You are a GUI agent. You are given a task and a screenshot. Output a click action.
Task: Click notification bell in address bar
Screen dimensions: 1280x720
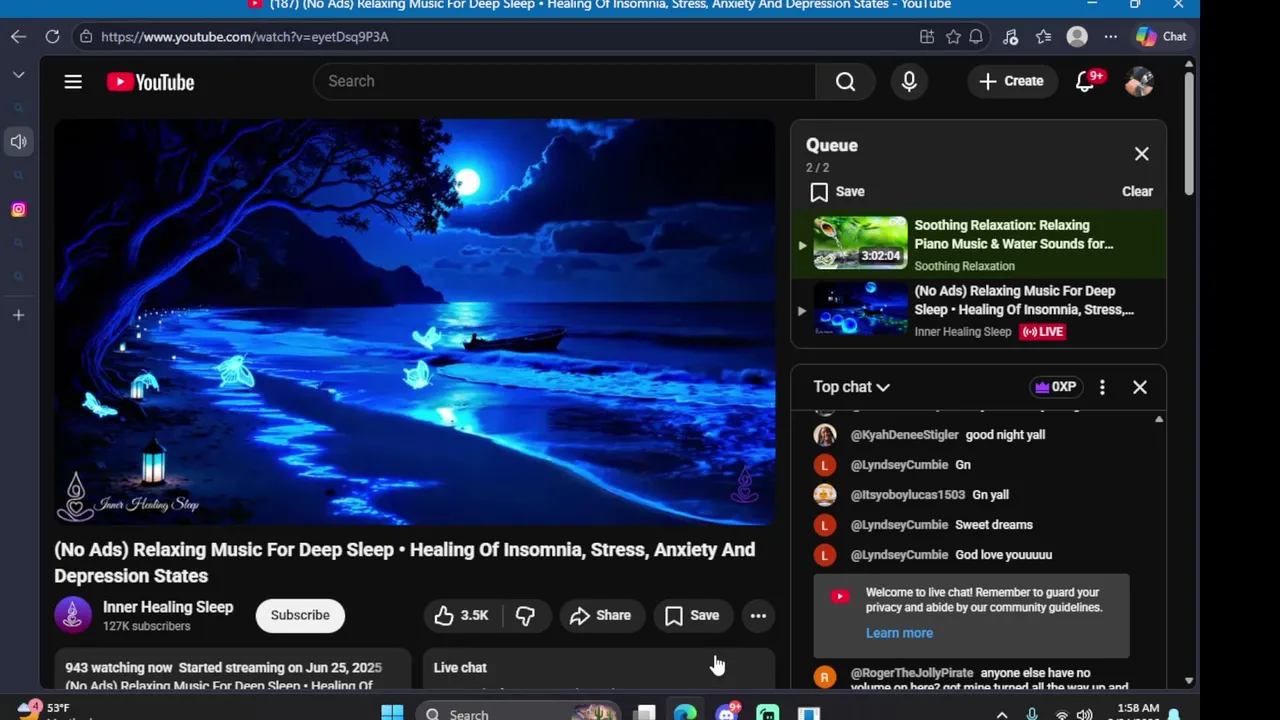coord(976,36)
